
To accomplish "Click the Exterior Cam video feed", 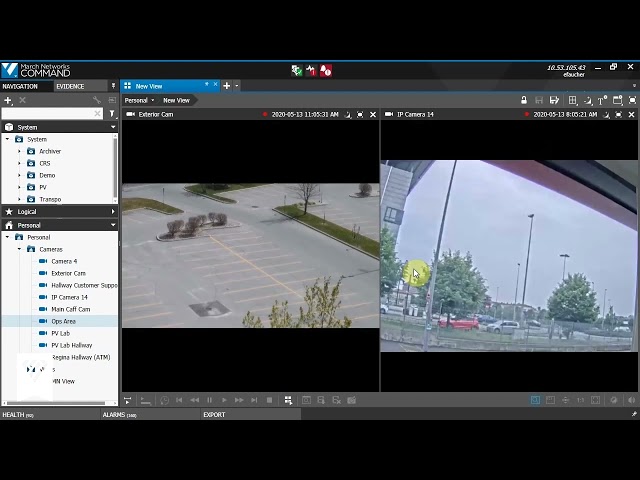I will 251,256.
